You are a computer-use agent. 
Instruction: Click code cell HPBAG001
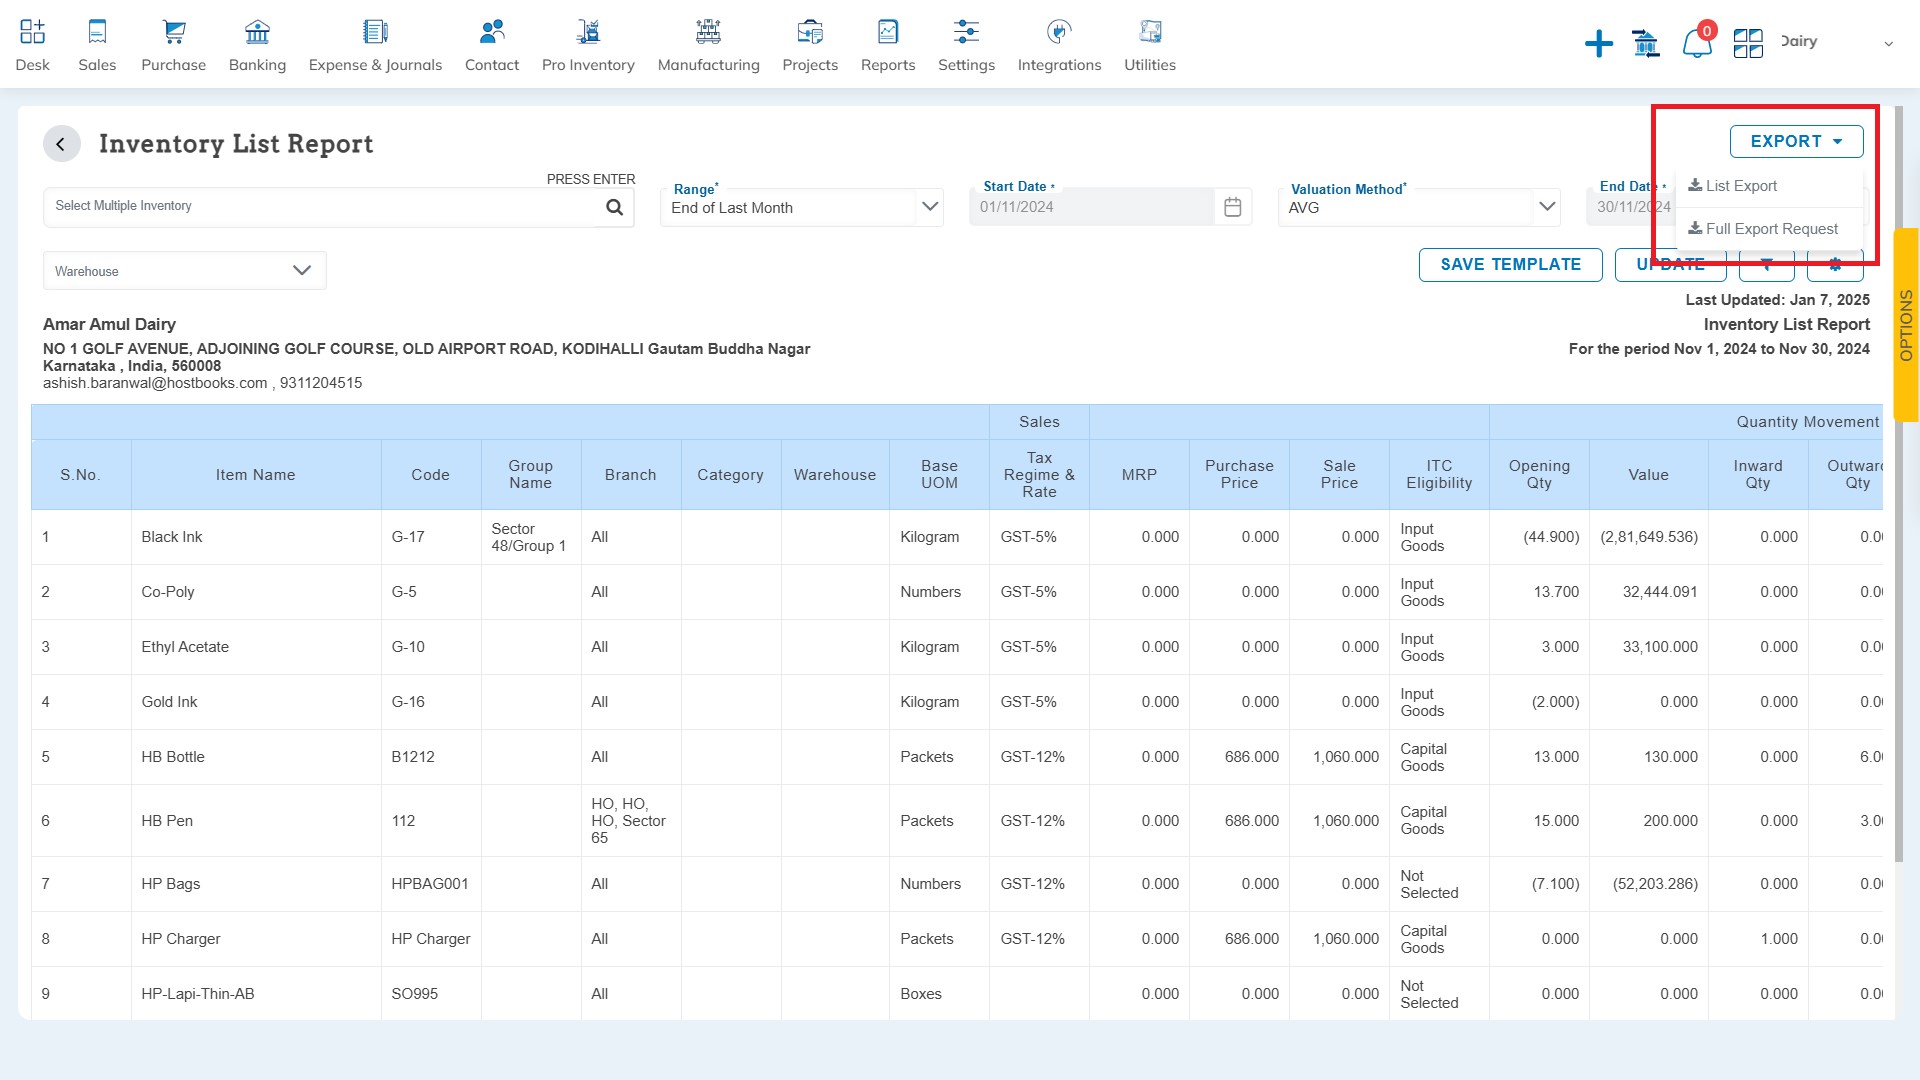430,884
